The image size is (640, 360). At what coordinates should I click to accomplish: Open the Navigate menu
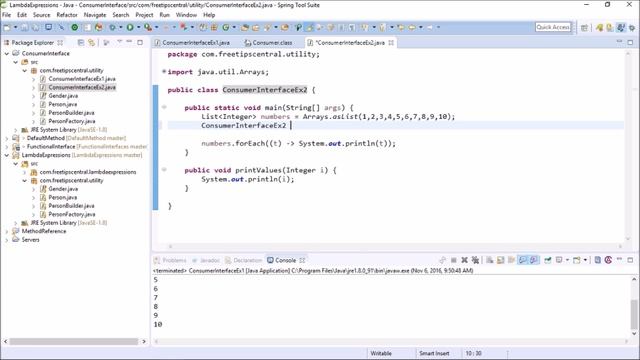95,15
